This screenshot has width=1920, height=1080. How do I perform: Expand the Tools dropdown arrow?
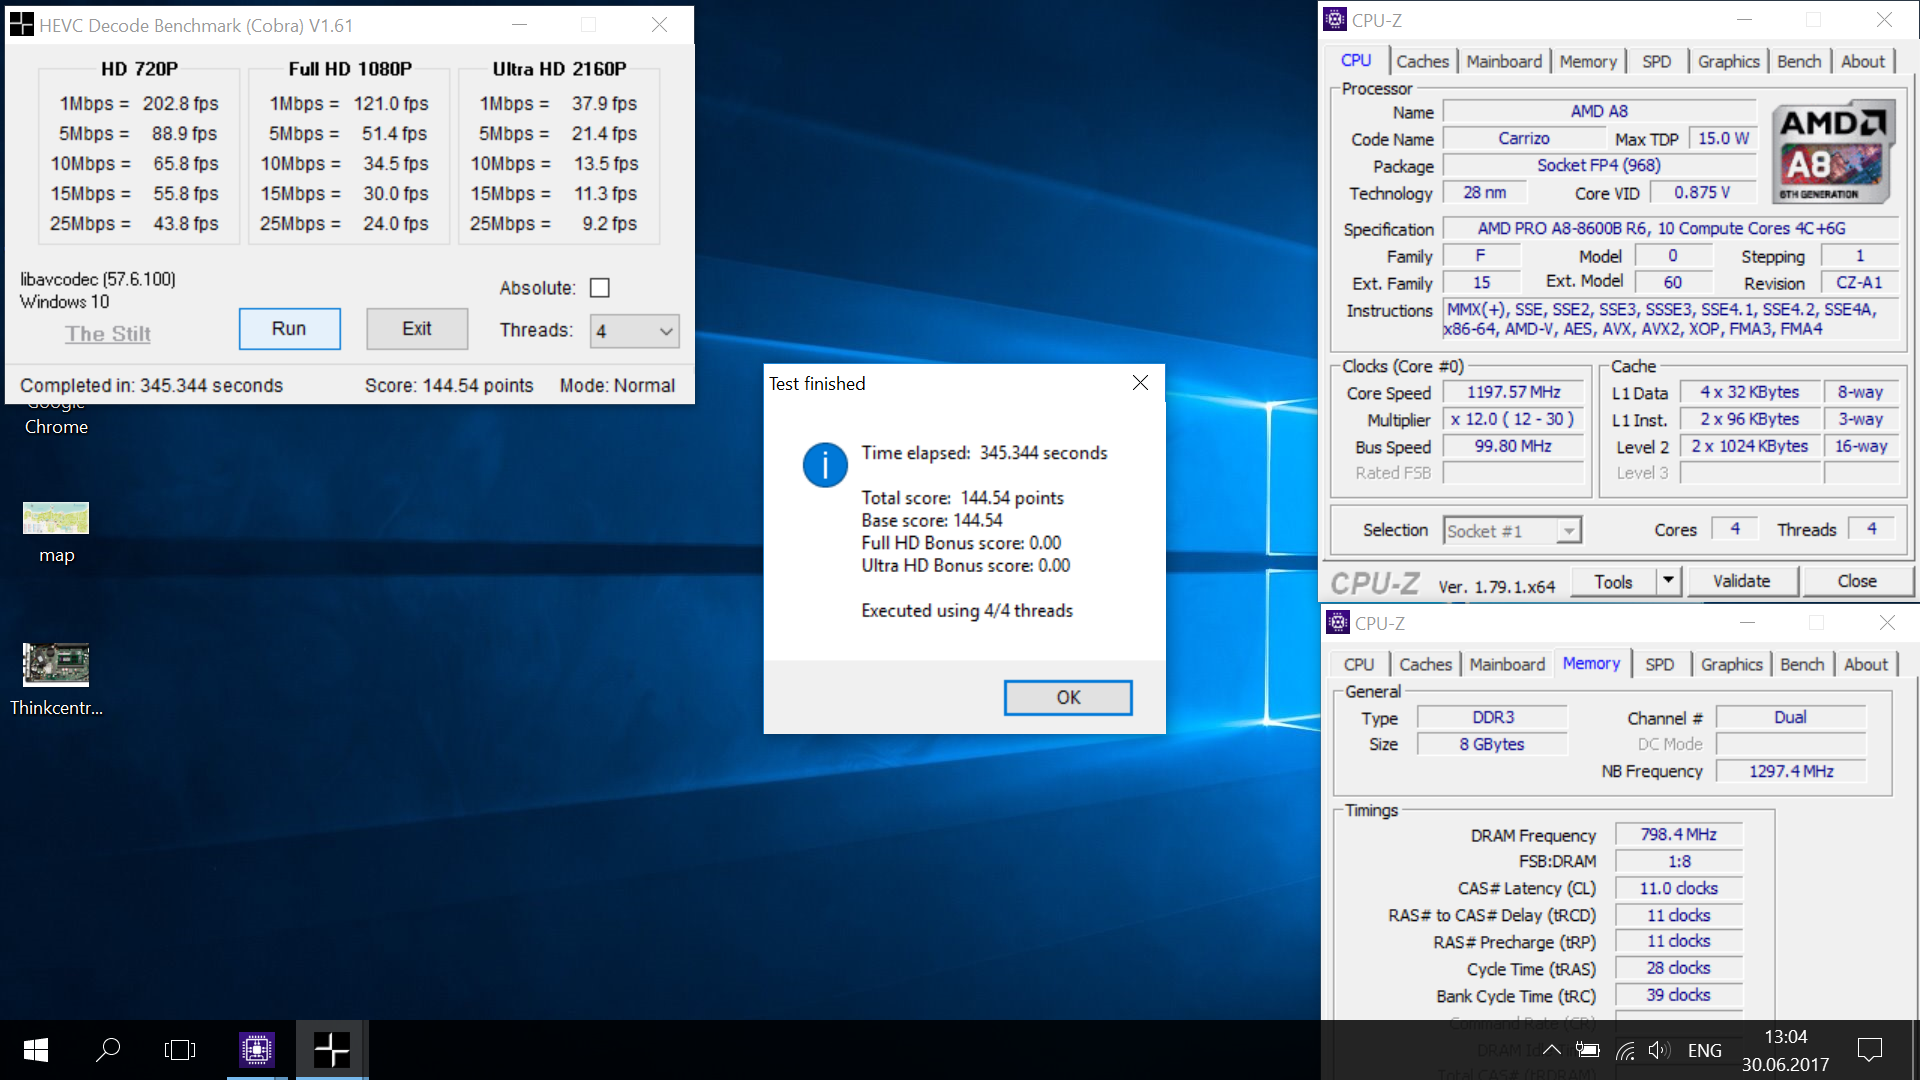click(x=1668, y=581)
